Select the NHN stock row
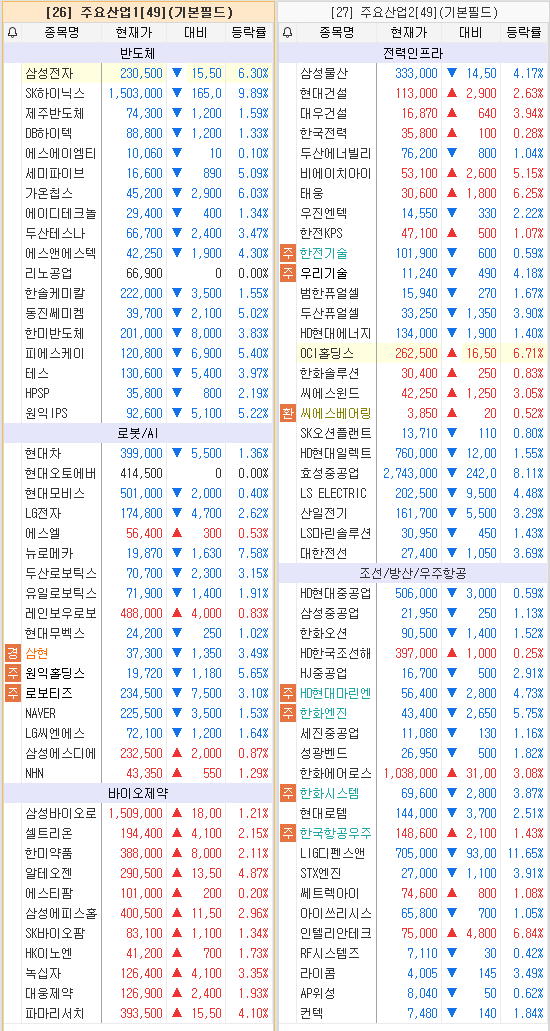Viewport: 550px width, 1031px height. tap(138, 773)
